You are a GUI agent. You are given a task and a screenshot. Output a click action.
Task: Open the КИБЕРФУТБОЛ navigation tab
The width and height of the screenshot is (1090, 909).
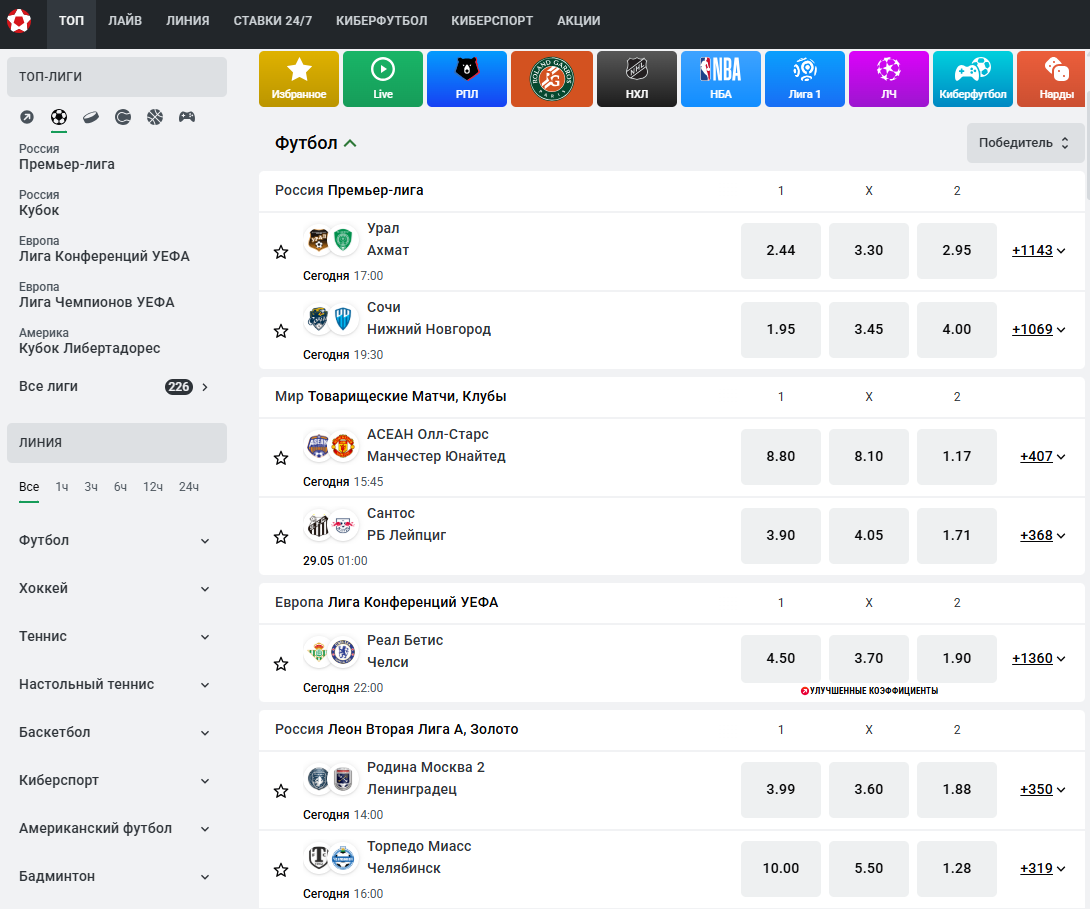[x=382, y=21]
